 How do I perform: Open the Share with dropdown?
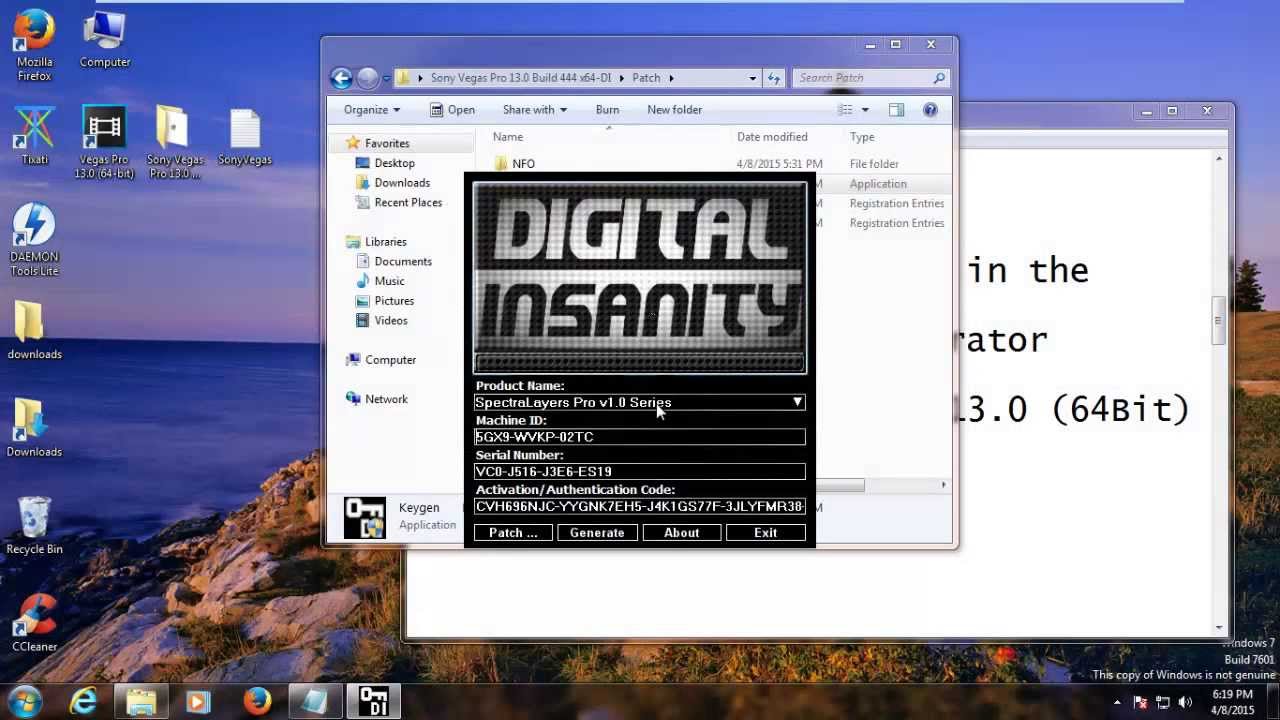[x=535, y=110]
